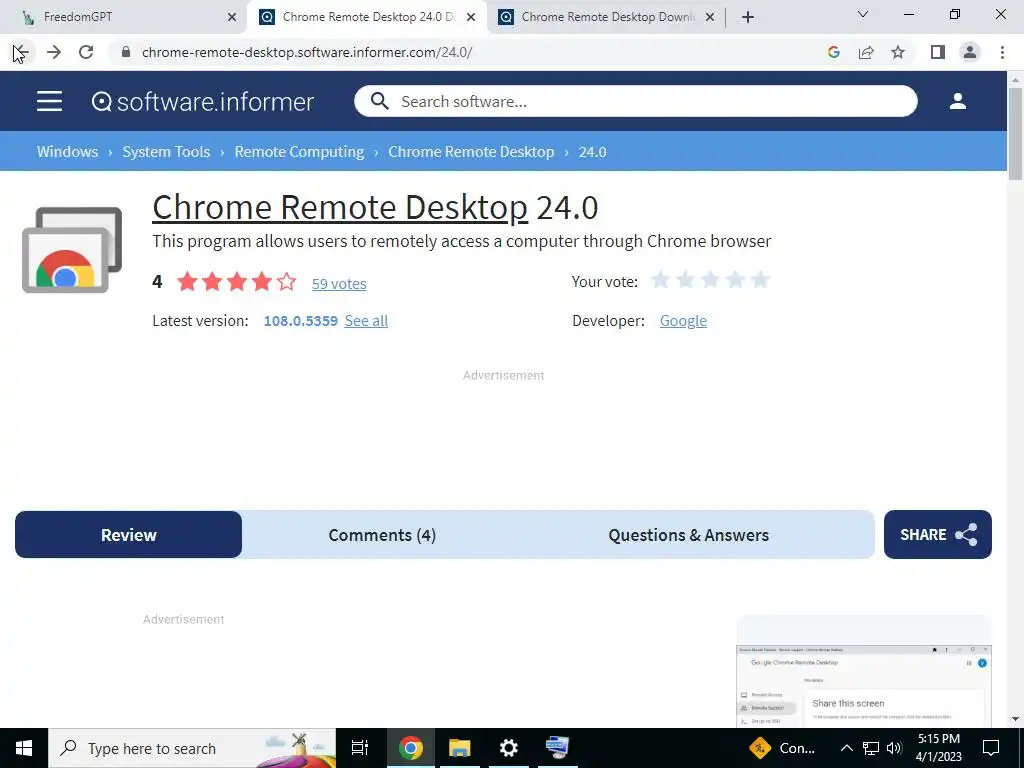Viewport: 1024px width, 768px height.
Task: Open Settings gear on the taskbar
Action: click(x=508, y=748)
